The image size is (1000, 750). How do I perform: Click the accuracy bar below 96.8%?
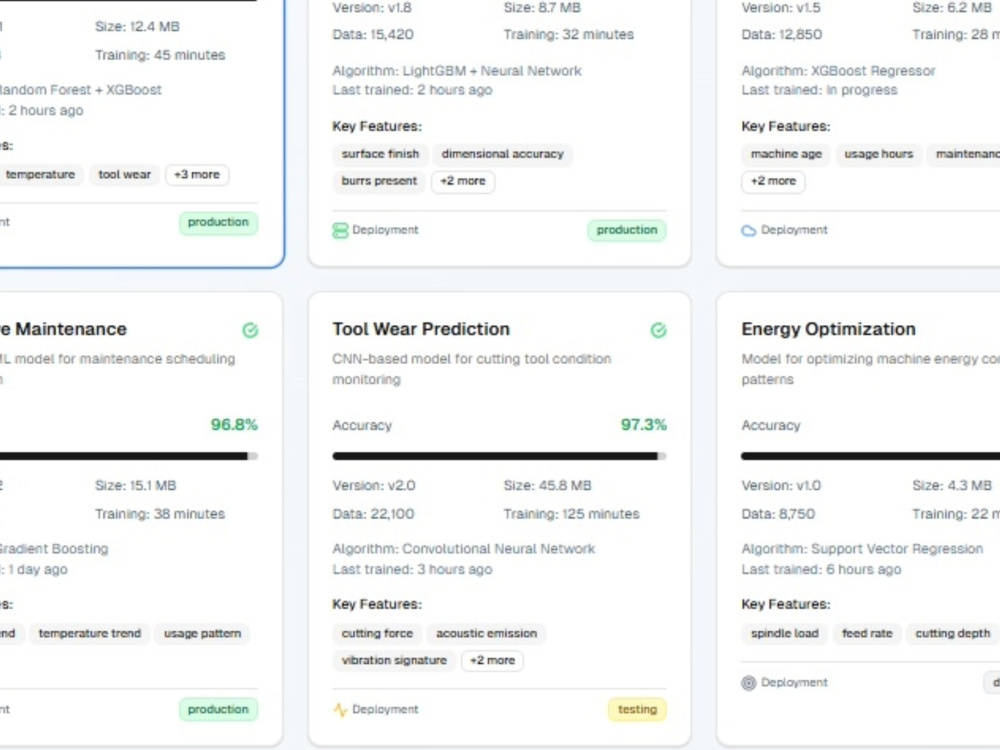pyautogui.click(x=129, y=456)
